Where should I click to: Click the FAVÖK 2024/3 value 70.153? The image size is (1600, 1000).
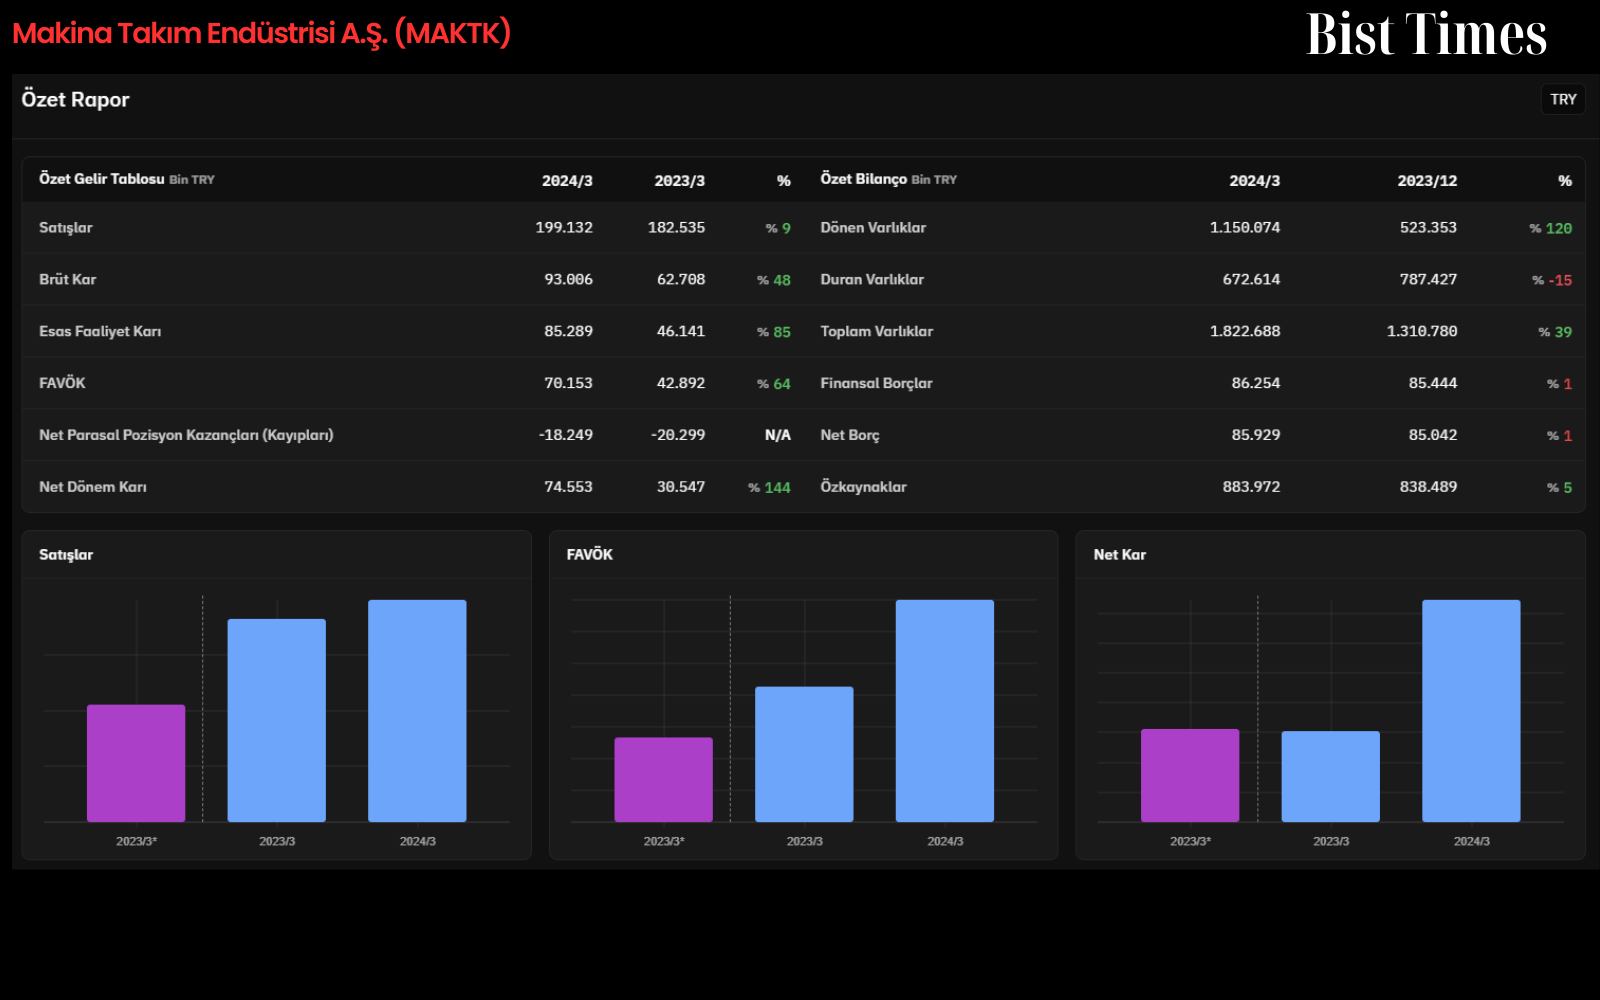(x=568, y=383)
